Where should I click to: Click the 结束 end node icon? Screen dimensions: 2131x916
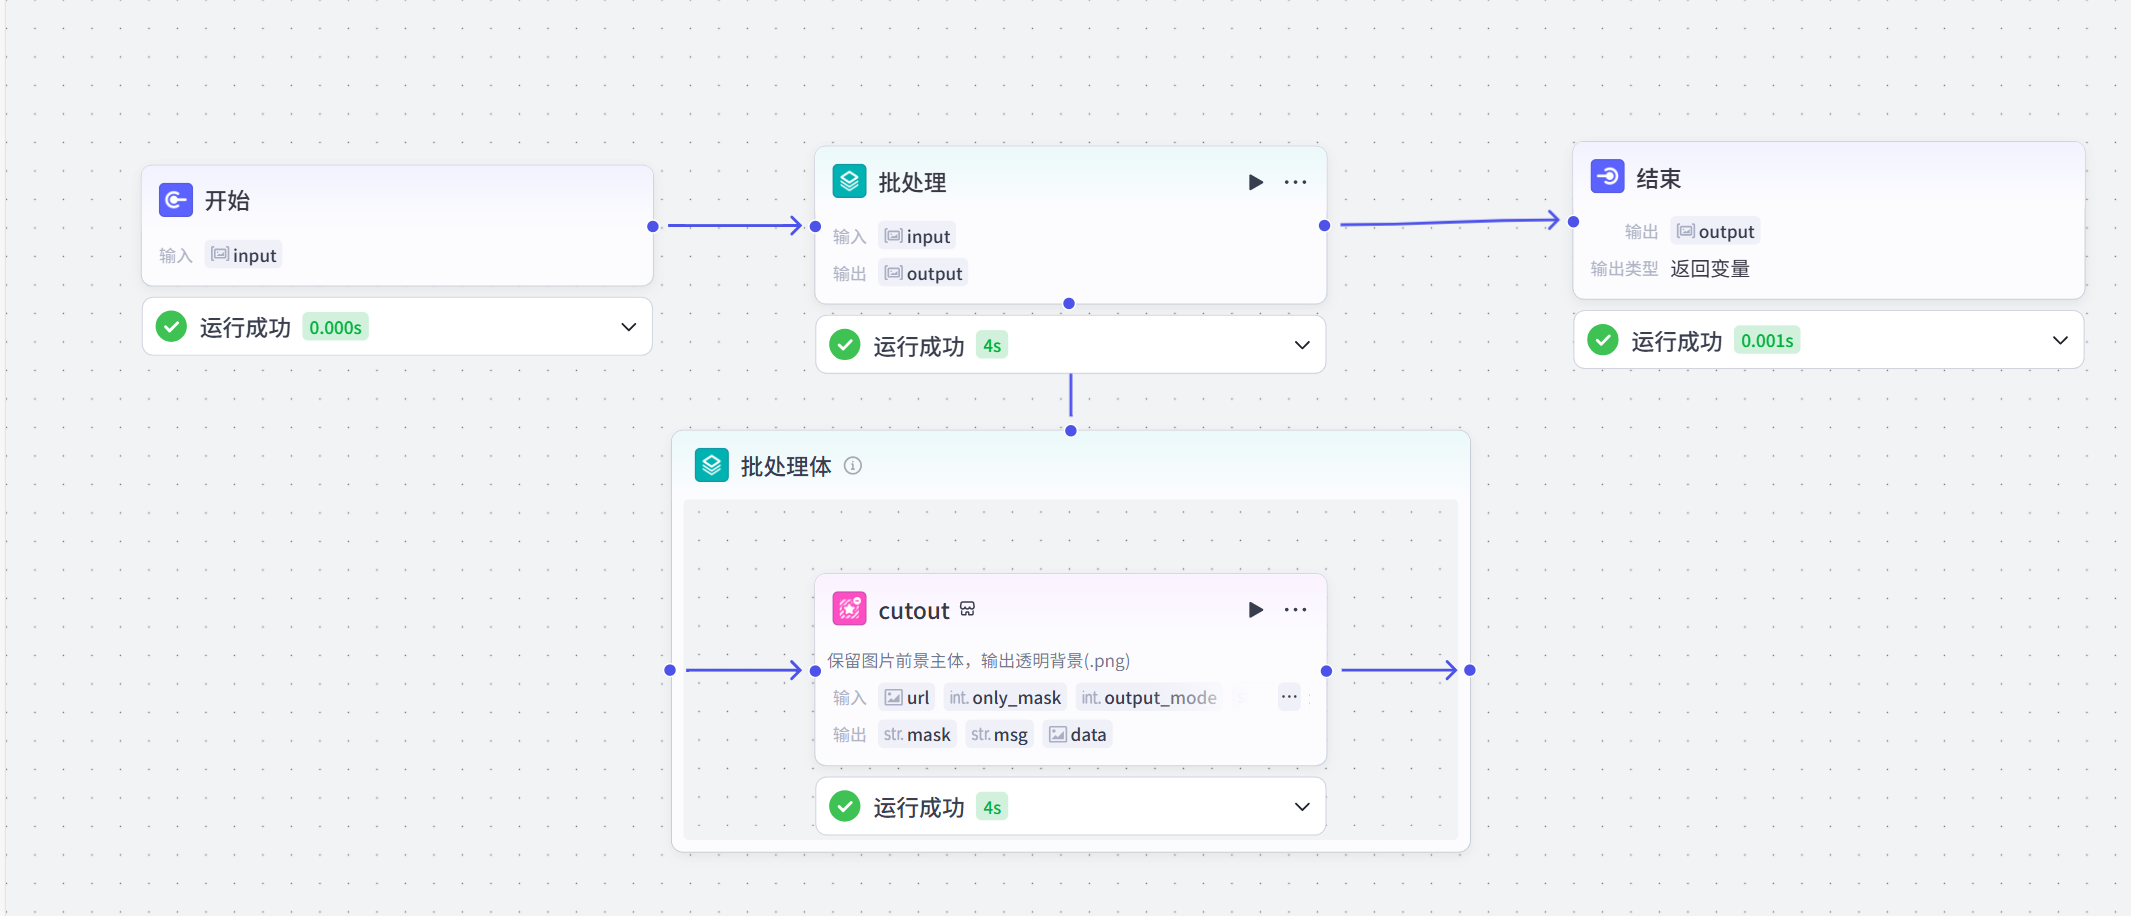point(1608,176)
